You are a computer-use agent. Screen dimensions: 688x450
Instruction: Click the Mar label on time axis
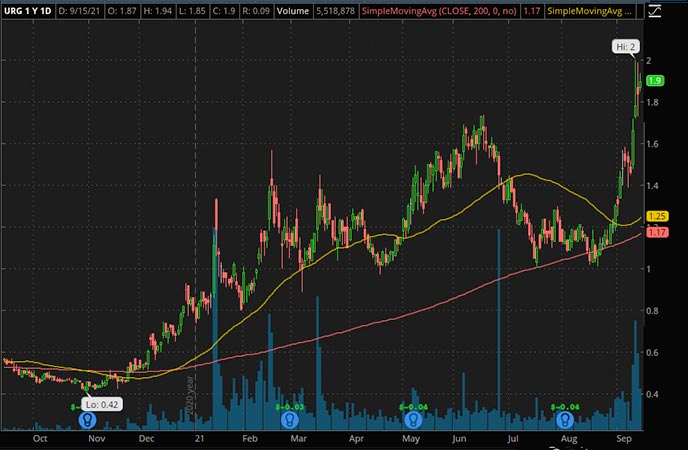[298, 439]
